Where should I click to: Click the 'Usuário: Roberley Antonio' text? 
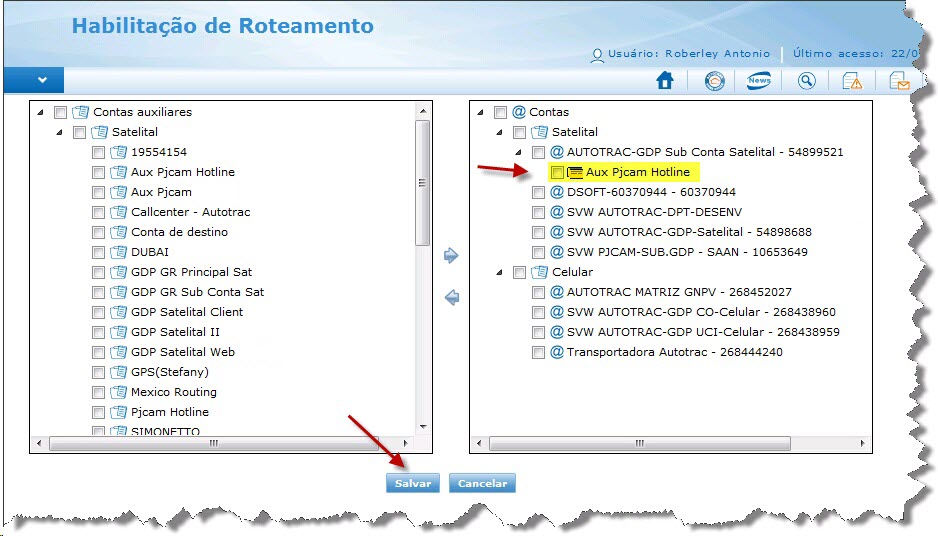pos(689,53)
